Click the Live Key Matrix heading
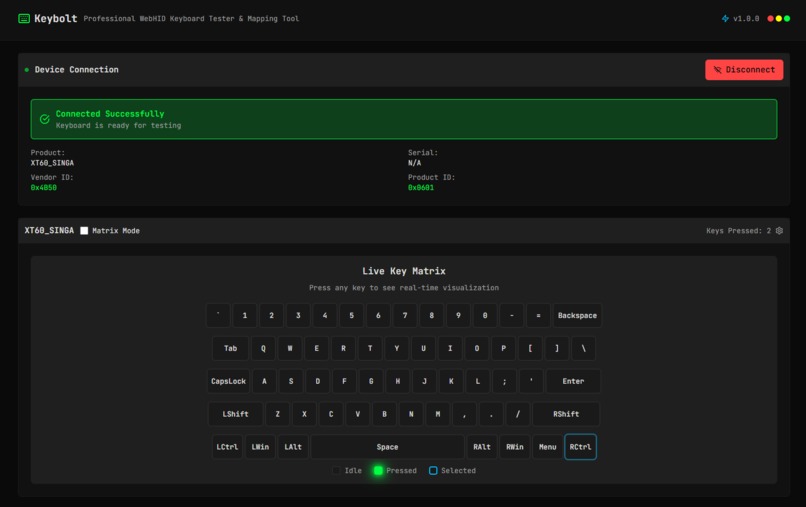Viewport: 806px width, 507px height. coord(404,271)
